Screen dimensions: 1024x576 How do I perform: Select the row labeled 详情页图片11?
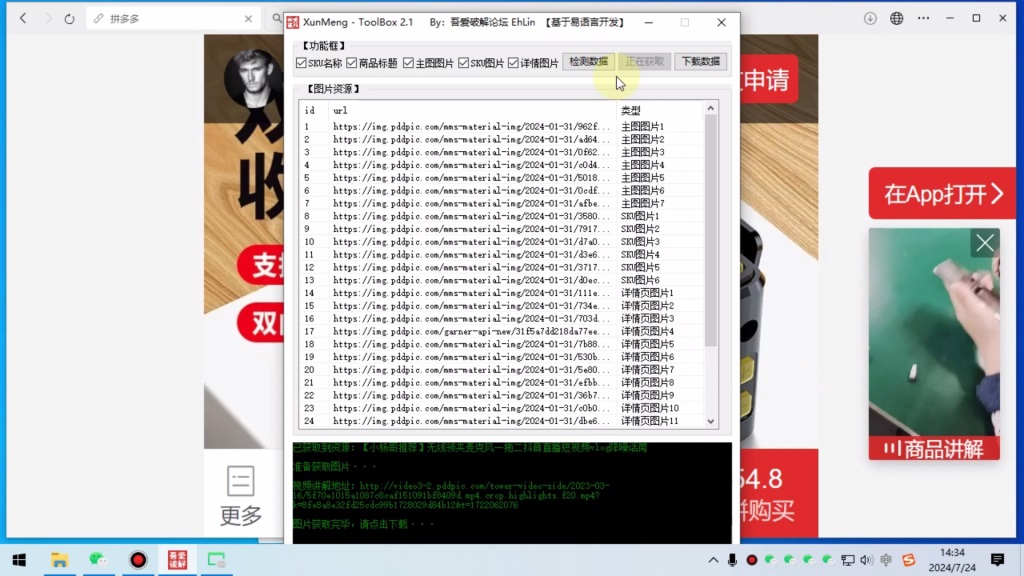pyautogui.click(x=502, y=421)
